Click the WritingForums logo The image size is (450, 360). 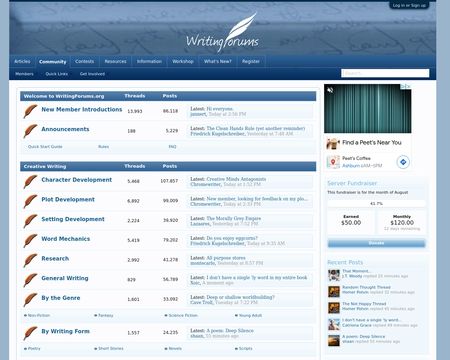[223, 33]
